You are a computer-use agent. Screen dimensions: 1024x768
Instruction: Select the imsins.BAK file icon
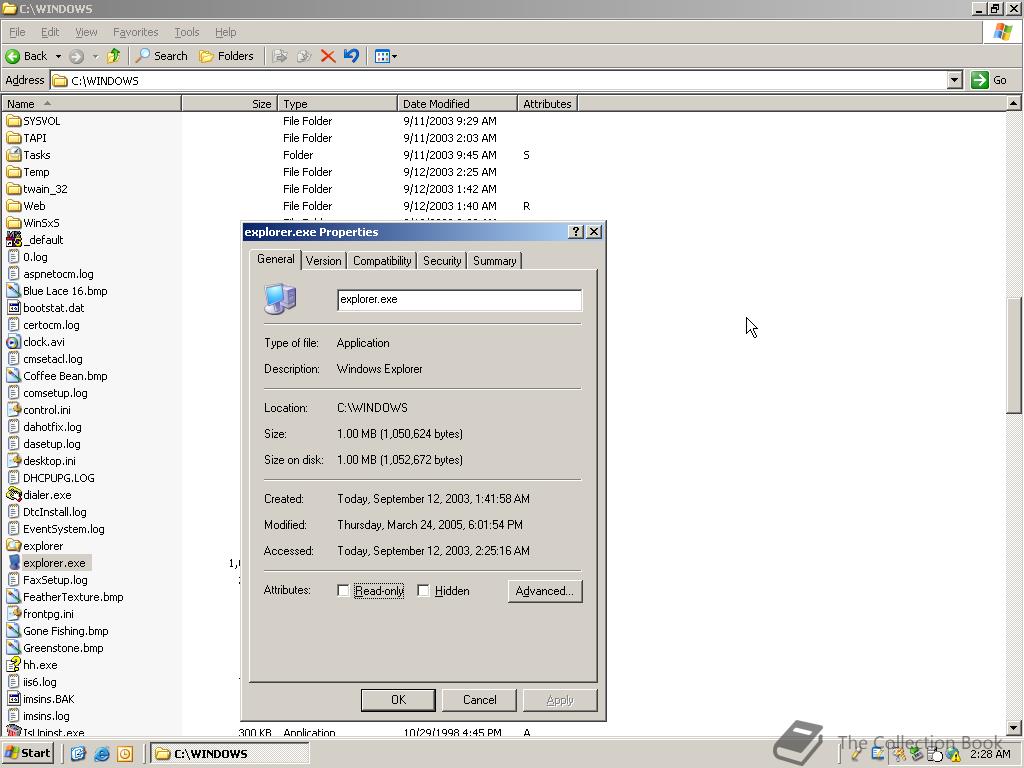(x=14, y=699)
